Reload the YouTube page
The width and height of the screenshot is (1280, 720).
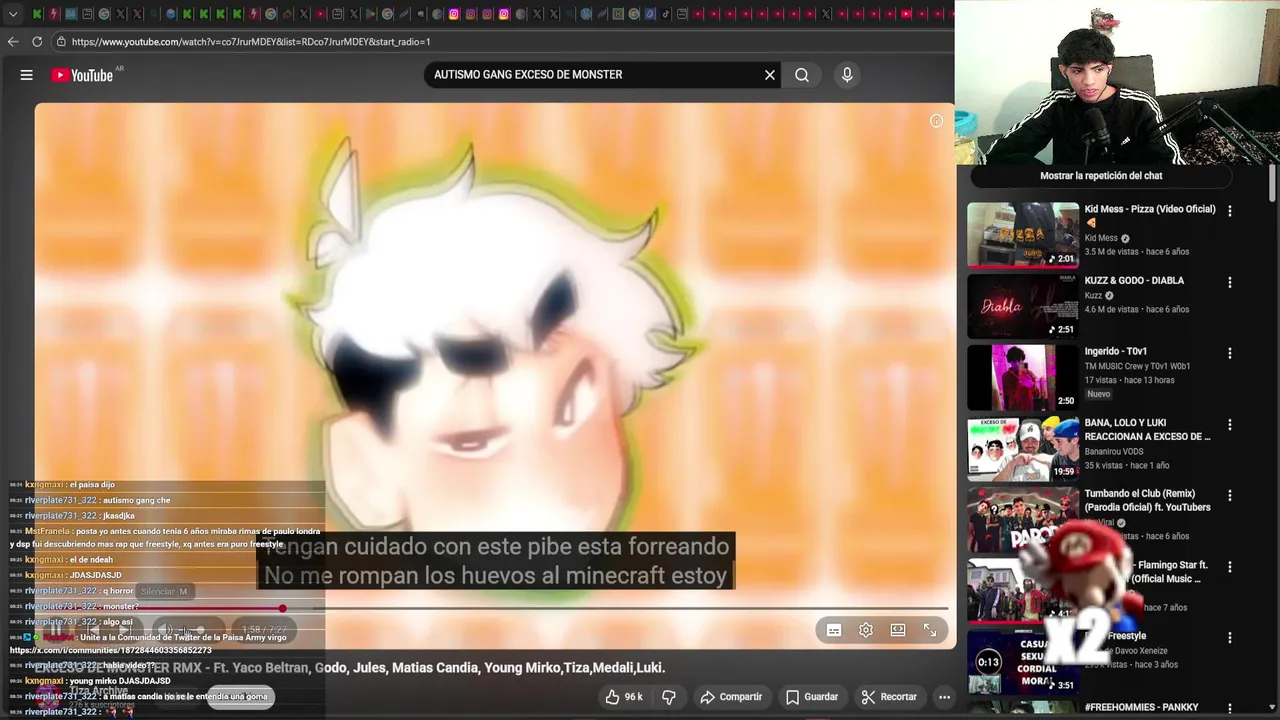click(37, 42)
